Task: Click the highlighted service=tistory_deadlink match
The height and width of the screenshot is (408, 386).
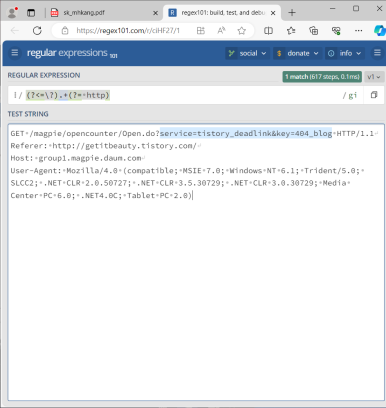Action: (246, 133)
